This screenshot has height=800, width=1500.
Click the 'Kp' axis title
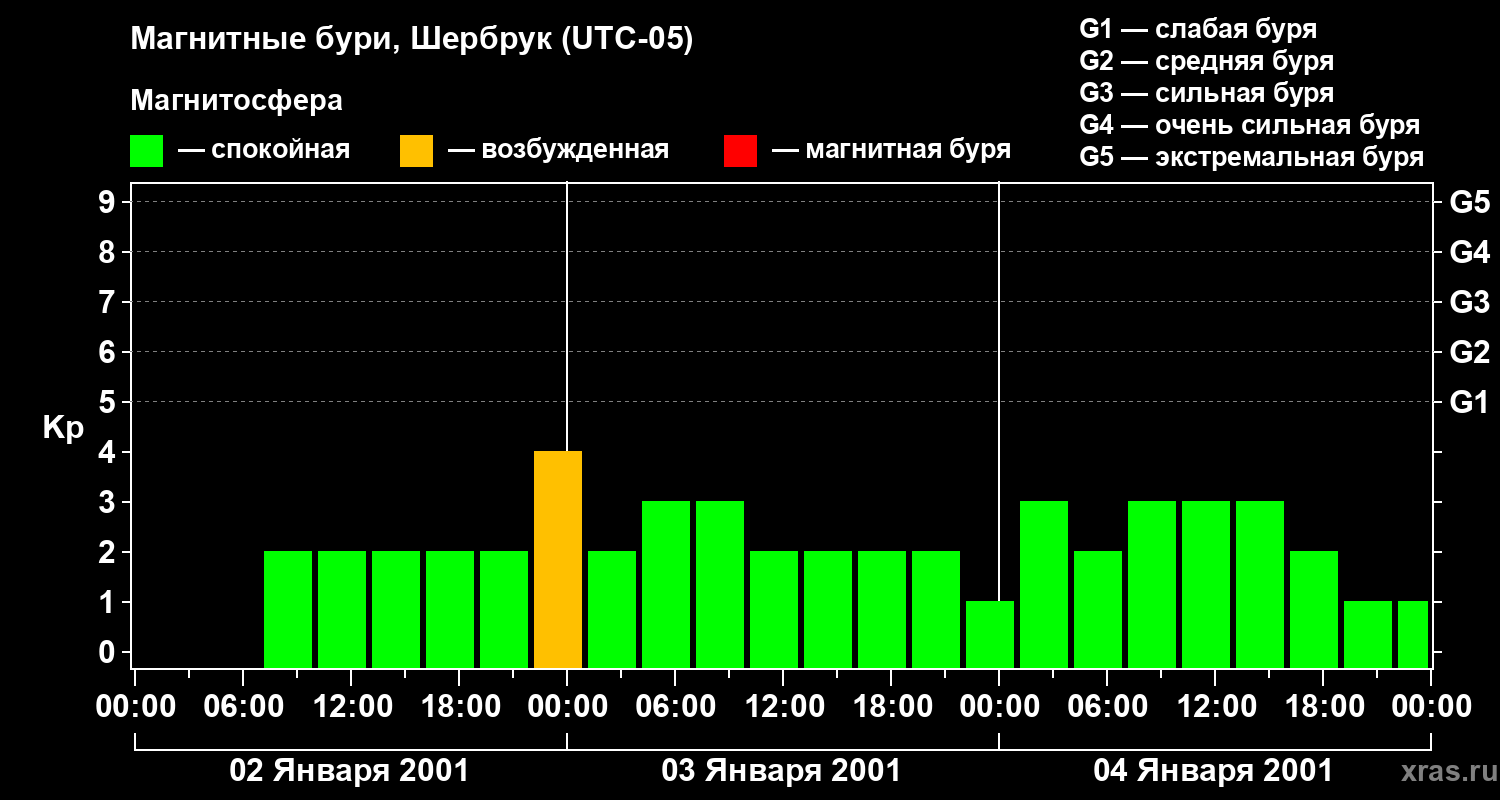pos(63,427)
